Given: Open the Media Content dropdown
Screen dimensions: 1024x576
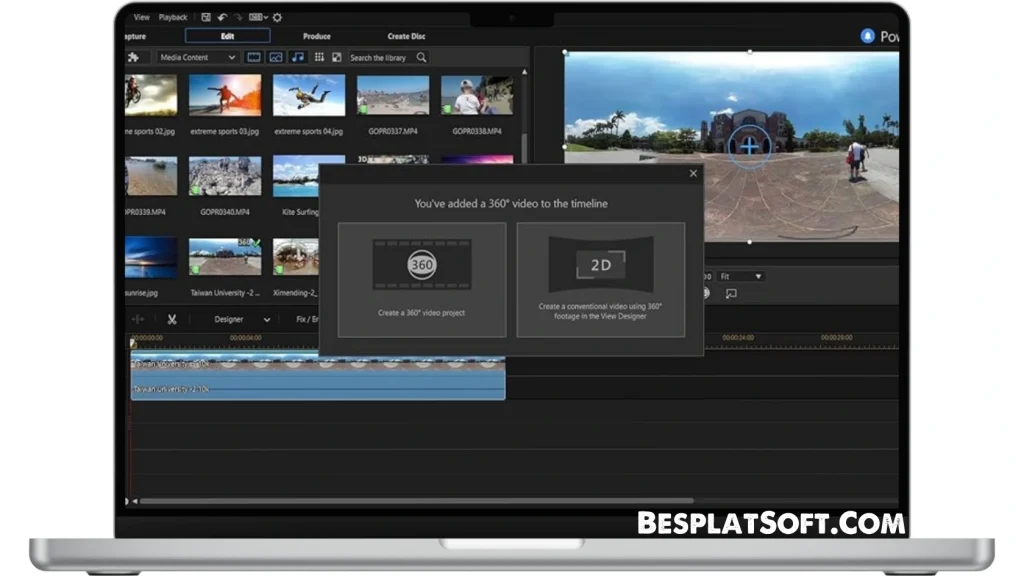Looking at the screenshot, I should pyautogui.click(x=197, y=58).
